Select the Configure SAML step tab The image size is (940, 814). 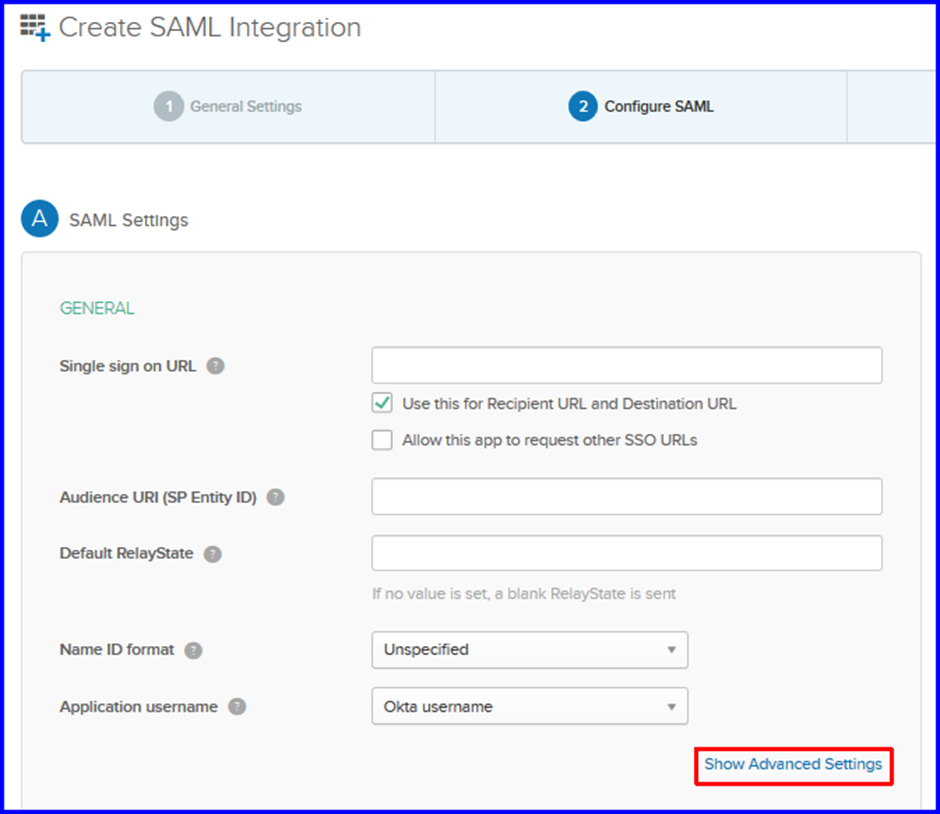641,107
